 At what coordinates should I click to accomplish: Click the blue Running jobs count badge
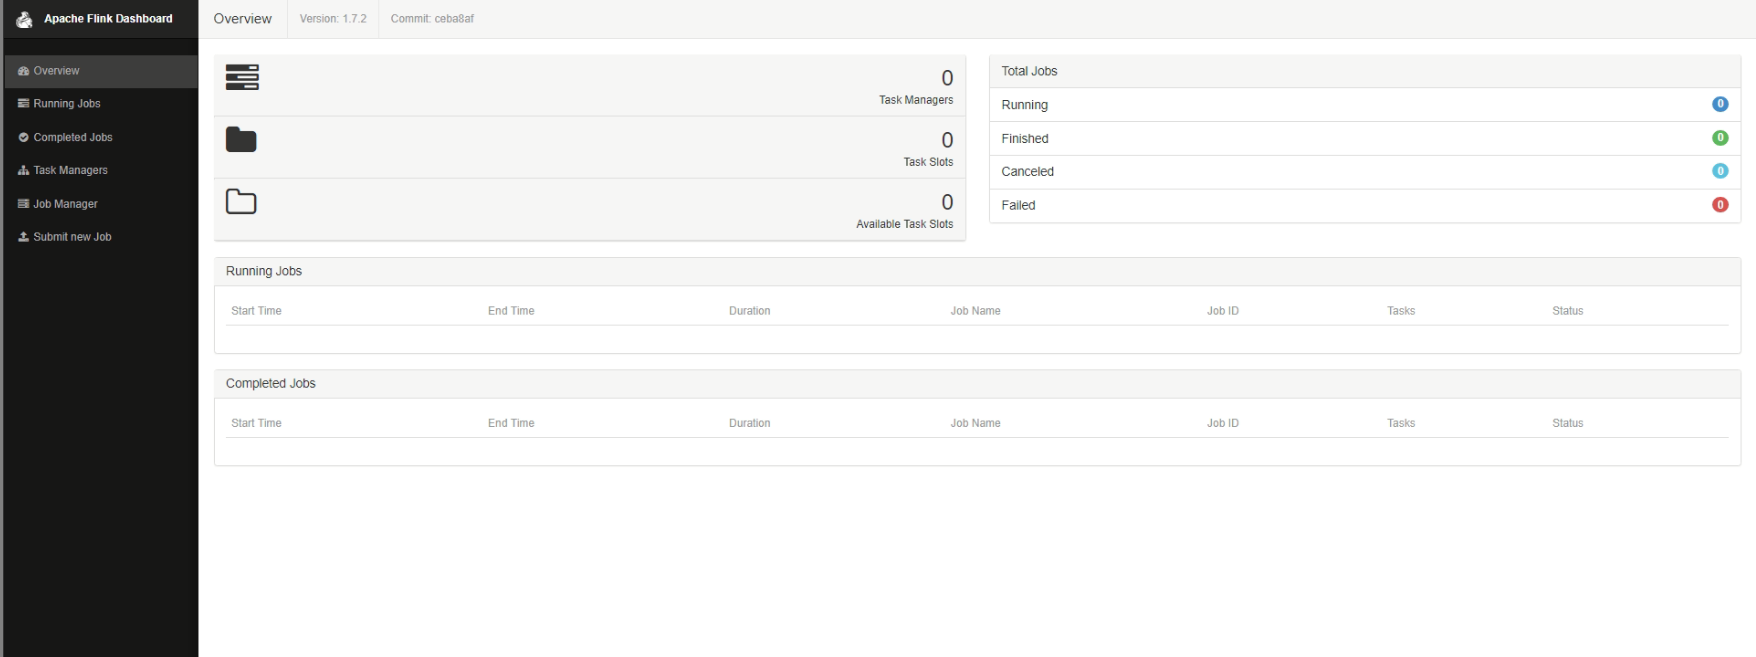[x=1720, y=104]
